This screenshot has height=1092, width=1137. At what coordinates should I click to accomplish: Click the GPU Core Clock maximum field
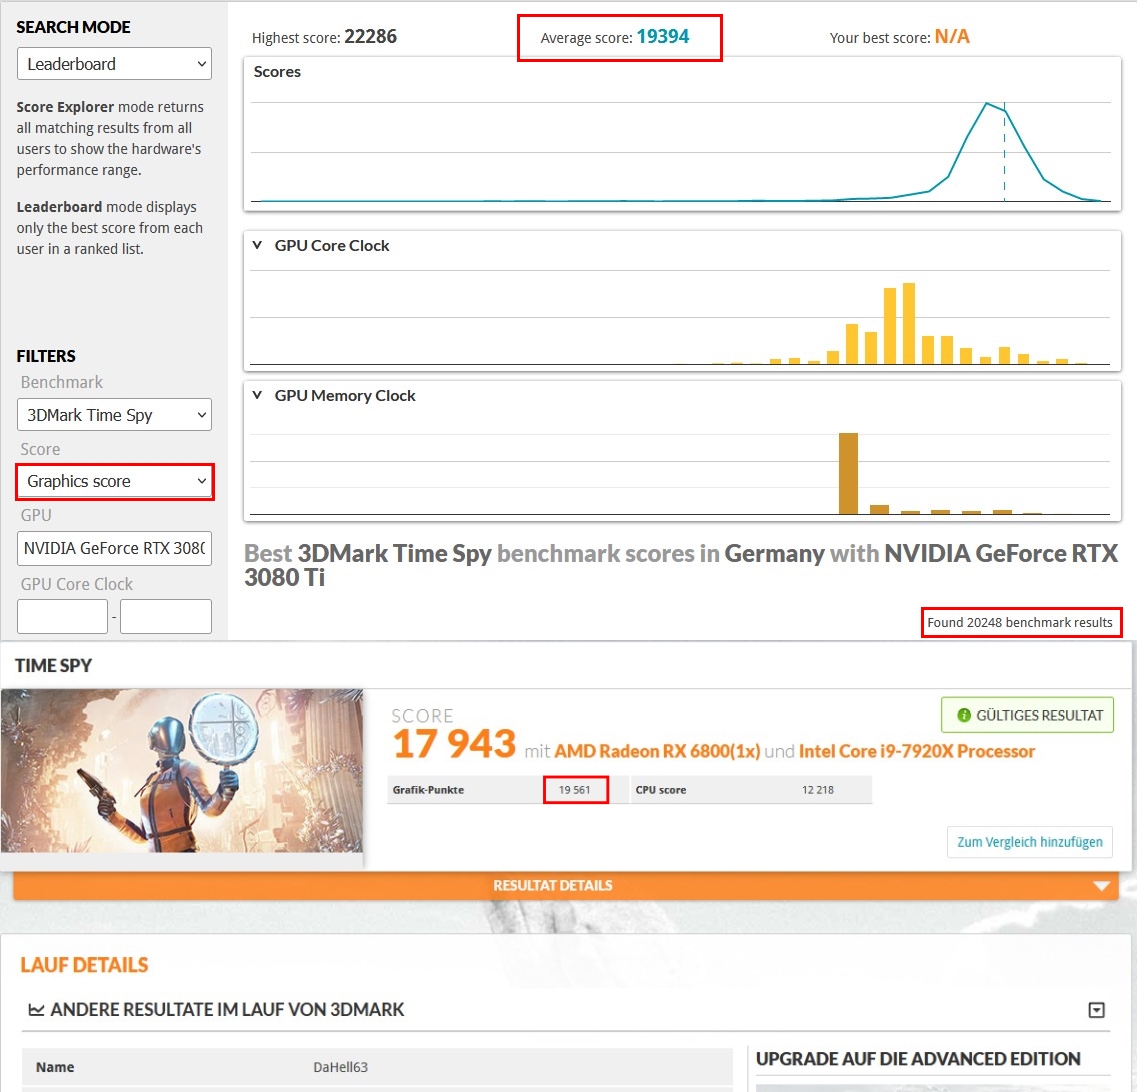(x=166, y=616)
